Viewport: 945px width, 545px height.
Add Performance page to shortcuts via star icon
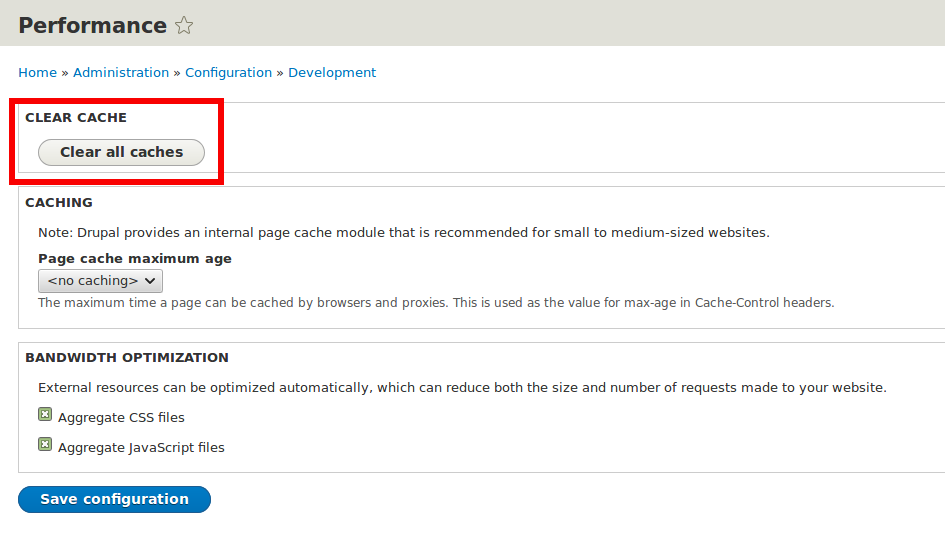[x=184, y=25]
